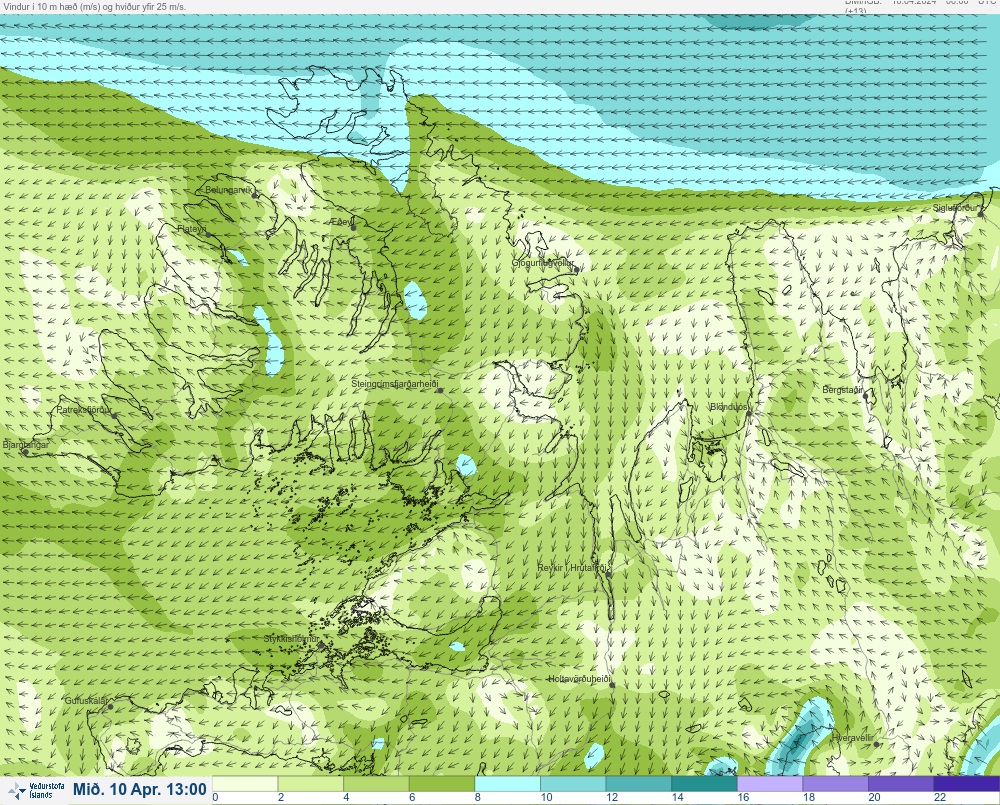Screen dimensions: 1000x805
Task: Select the 0–2 m/s pale legend swatch
Action: click(x=245, y=783)
